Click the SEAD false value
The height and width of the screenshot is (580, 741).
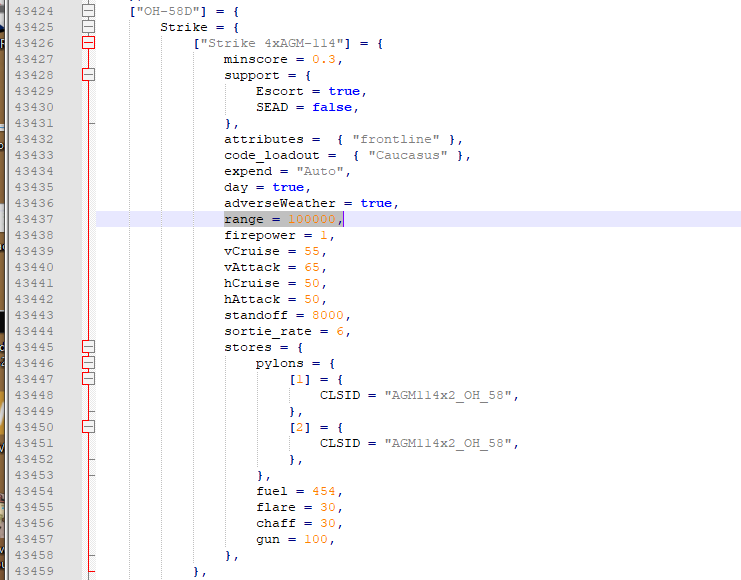[332, 107]
